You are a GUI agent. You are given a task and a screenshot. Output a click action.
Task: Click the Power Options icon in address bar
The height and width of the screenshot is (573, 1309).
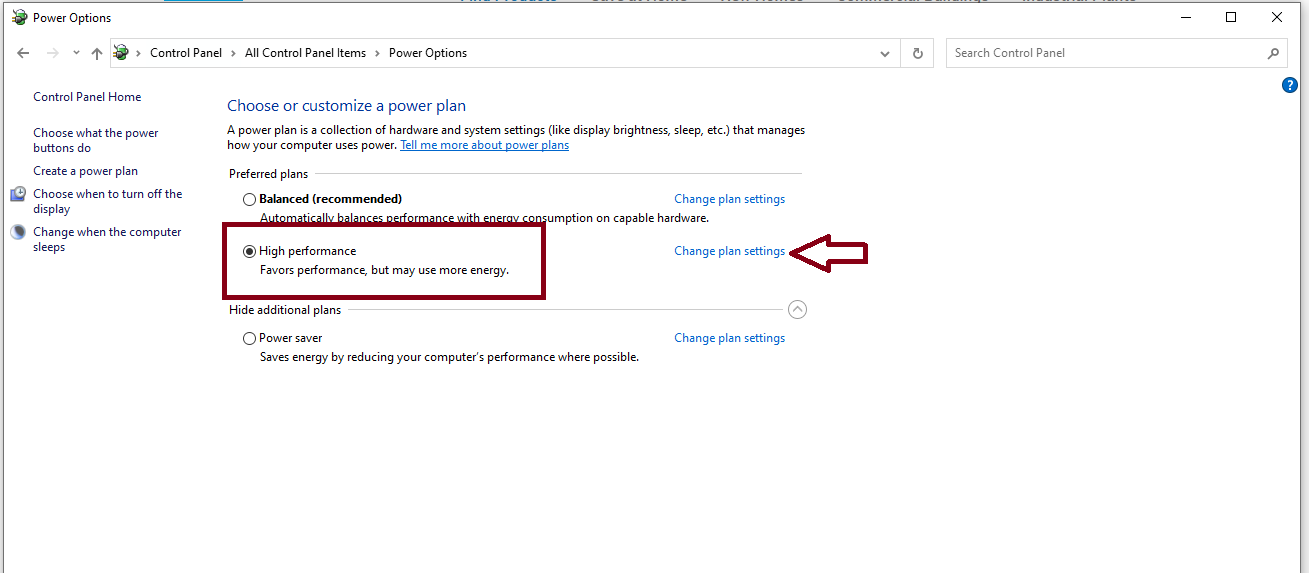(122, 53)
